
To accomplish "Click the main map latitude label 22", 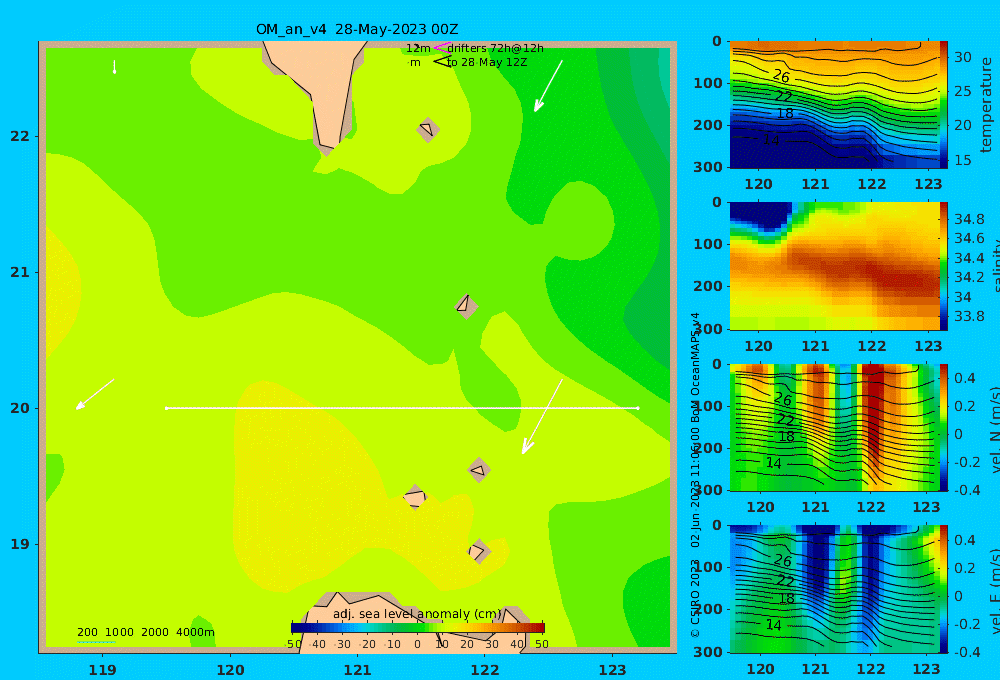I will click(x=20, y=136).
